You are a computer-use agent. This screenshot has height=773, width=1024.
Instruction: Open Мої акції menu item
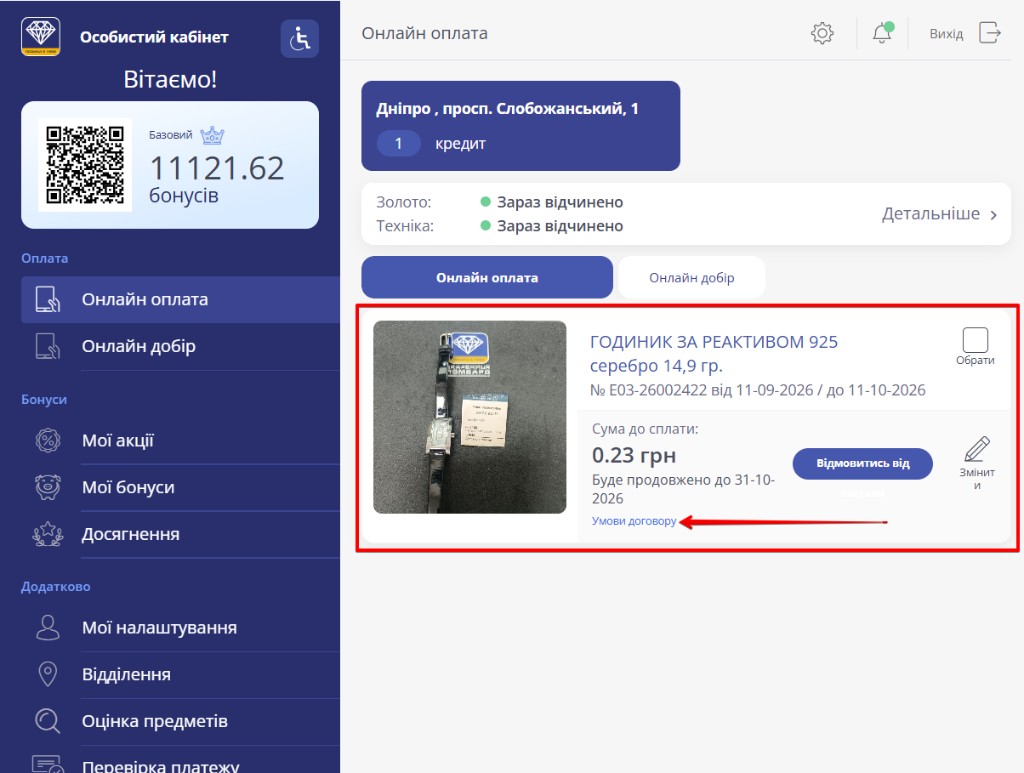(x=180, y=441)
